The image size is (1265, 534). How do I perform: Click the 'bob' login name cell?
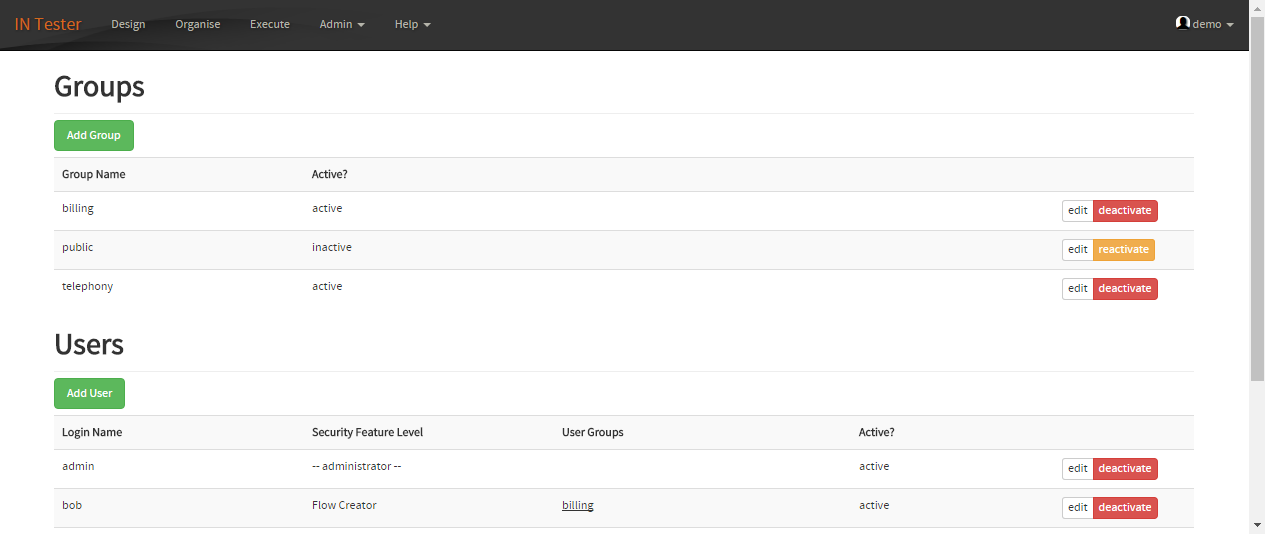pyautogui.click(x=72, y=505)
